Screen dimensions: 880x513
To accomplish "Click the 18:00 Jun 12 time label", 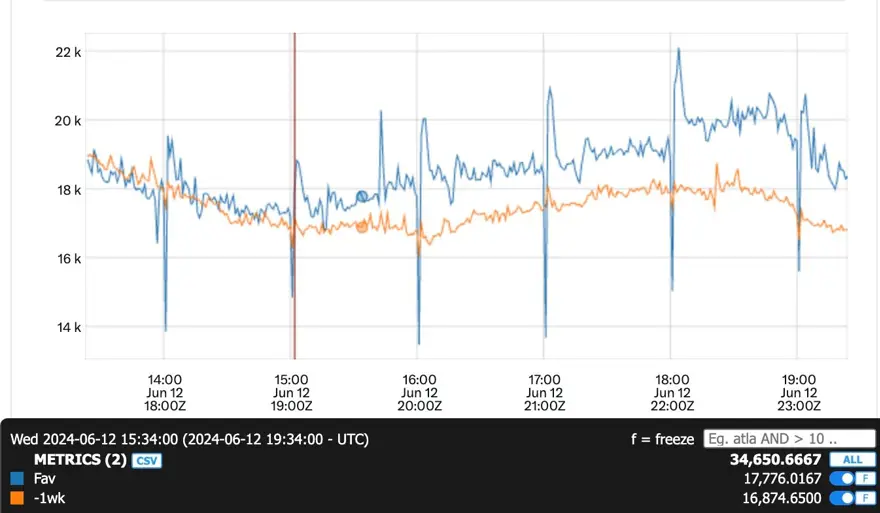I will (x=672, y=393).
